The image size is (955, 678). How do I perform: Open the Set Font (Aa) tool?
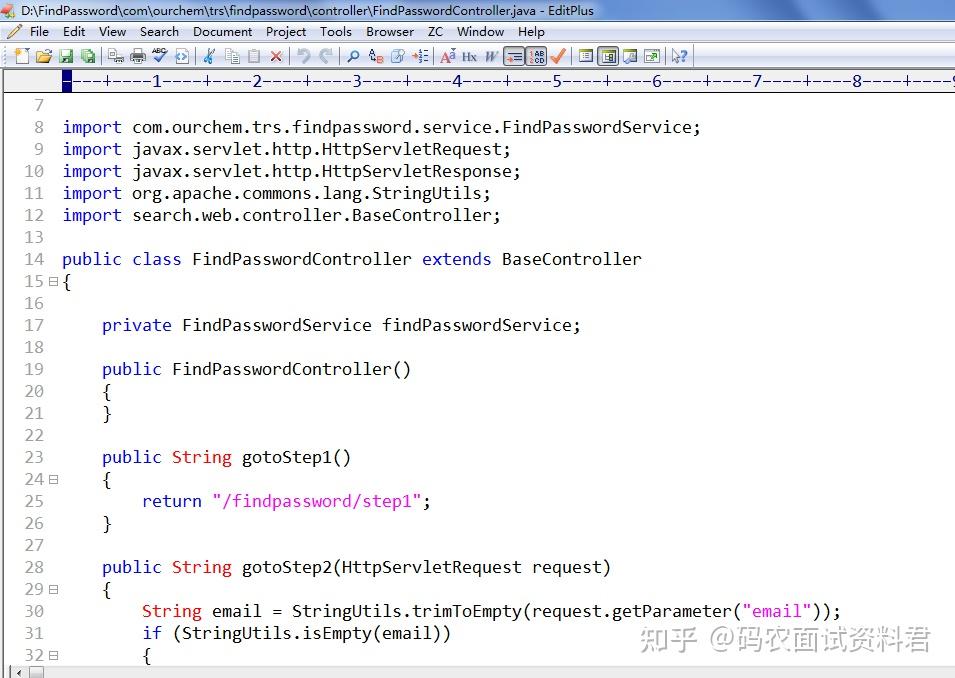pyautogui.click(x=448, y=56)
